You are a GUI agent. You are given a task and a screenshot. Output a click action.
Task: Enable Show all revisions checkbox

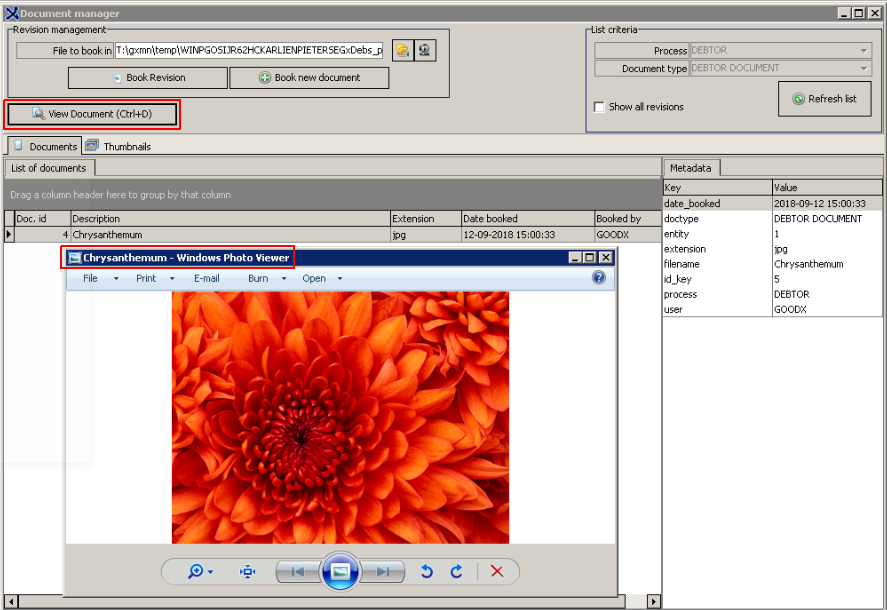tap(599, 107)
